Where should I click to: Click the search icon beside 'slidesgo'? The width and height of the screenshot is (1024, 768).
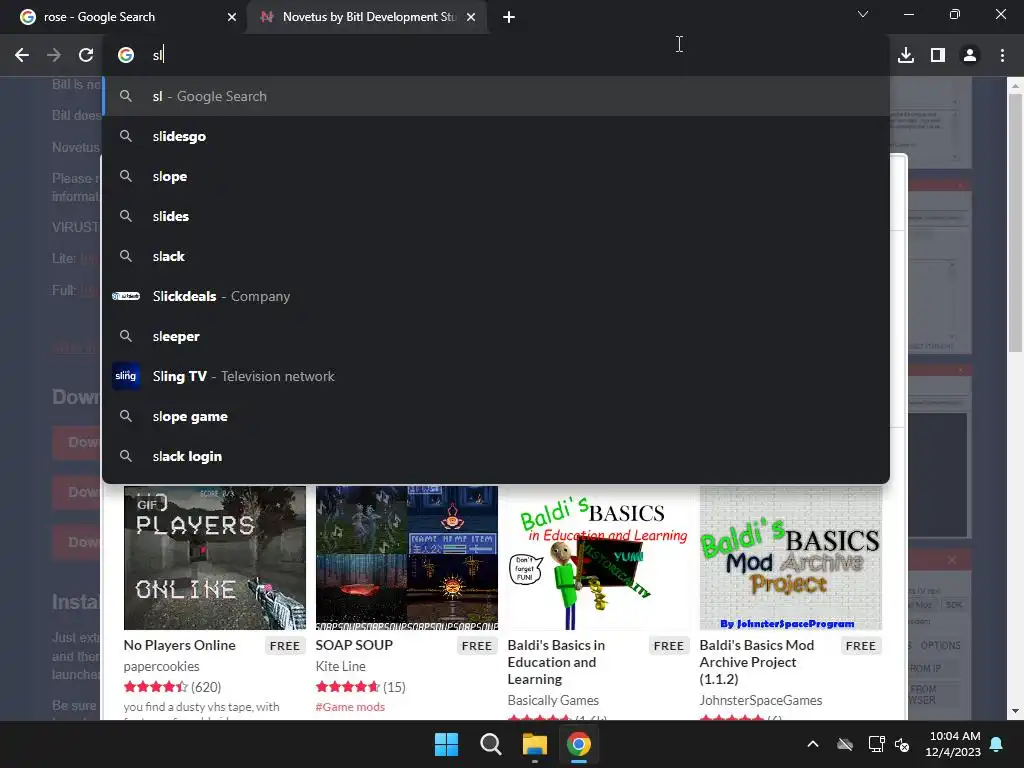[x=126, y=136]
